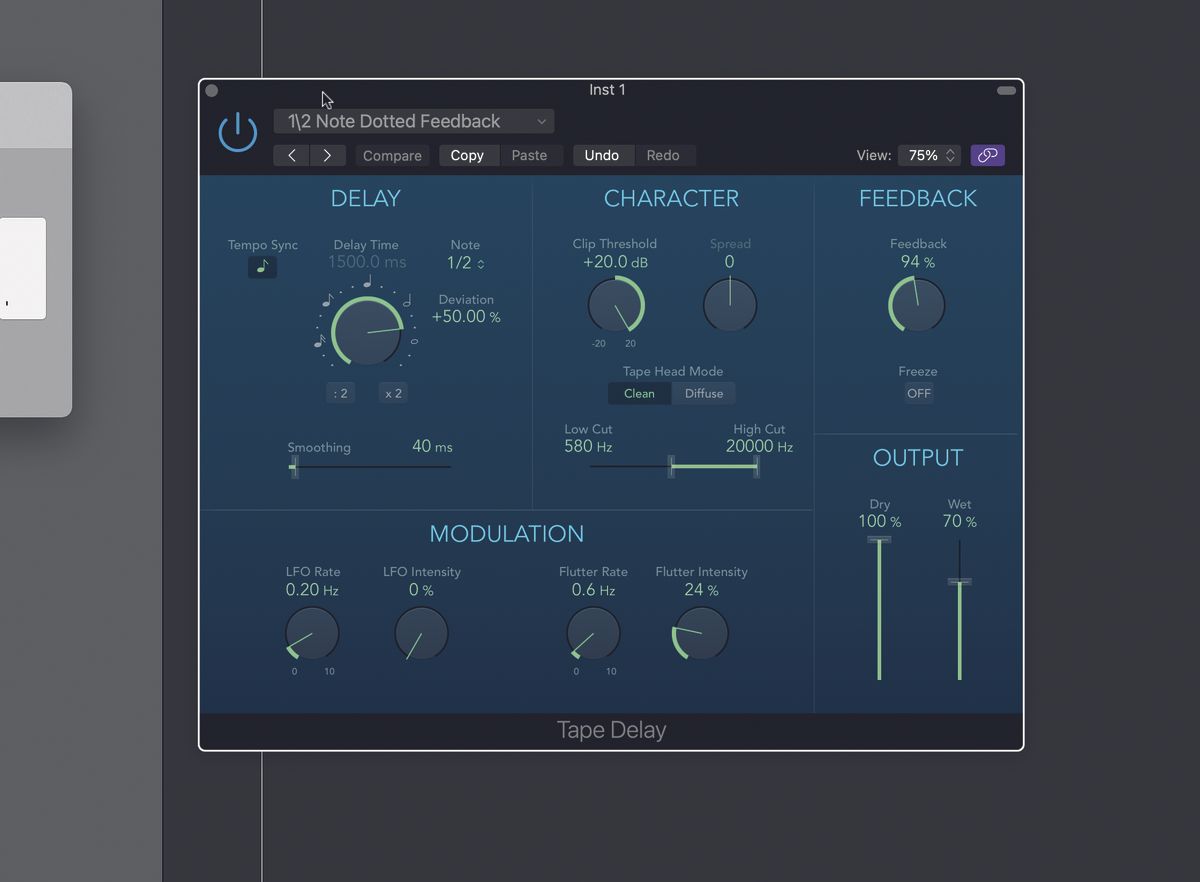1200x882 pixels.
Task: Enable Tempo Sync via the note icon
Action: point(262,267)
